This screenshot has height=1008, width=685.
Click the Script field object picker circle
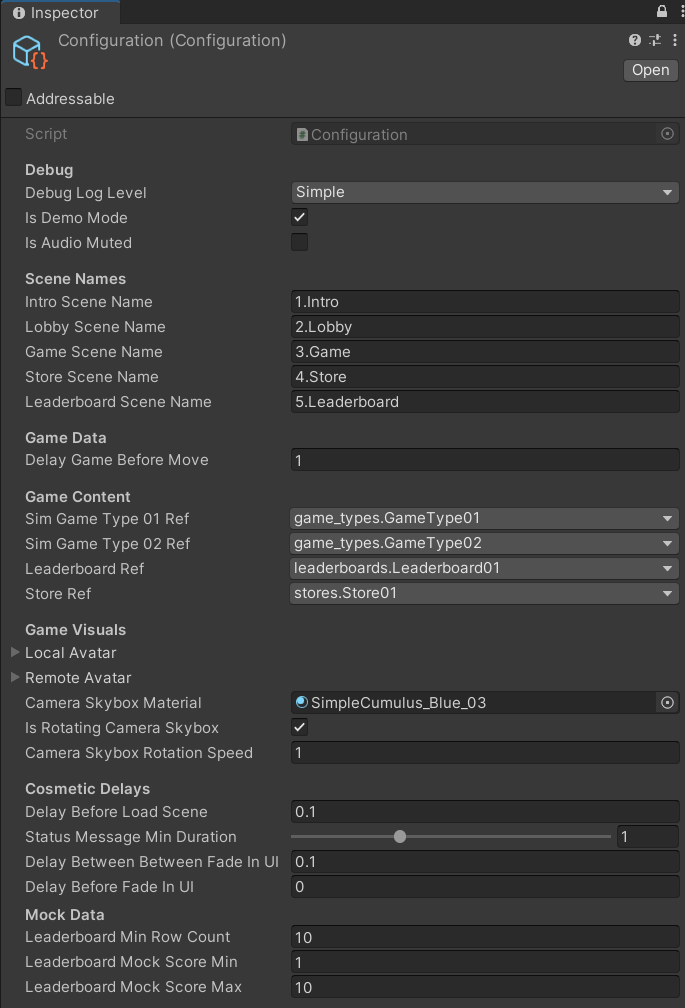tap(668, 134)
